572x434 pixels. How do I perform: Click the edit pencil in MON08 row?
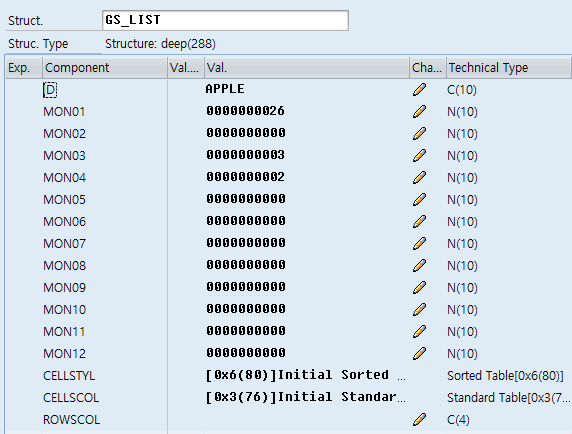[x=420, y=266]
